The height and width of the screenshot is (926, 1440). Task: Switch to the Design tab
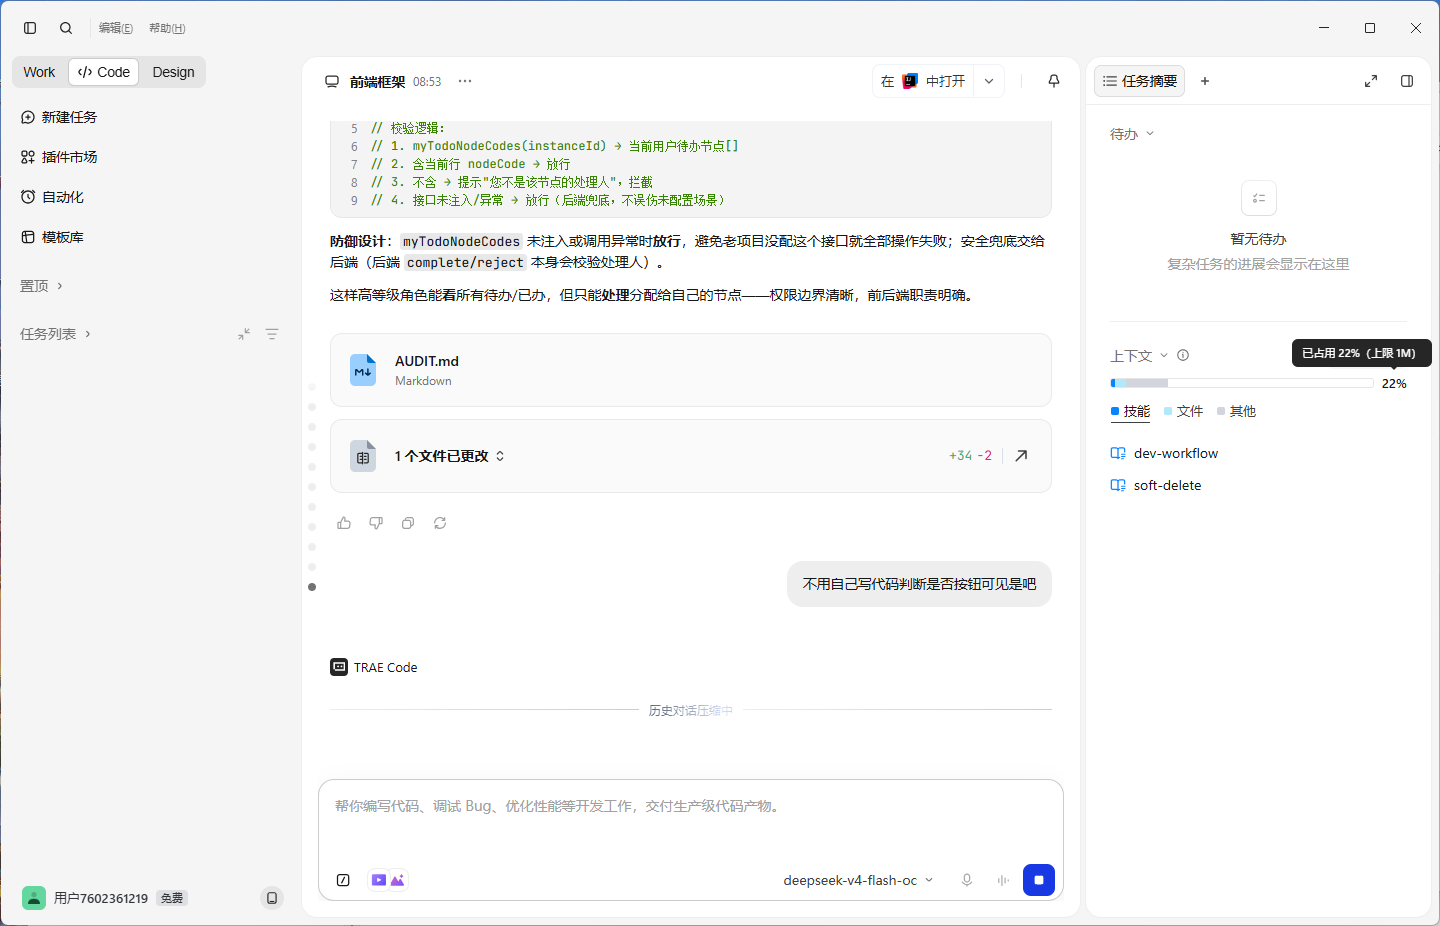pyautogui.click(x=173, y=72)
